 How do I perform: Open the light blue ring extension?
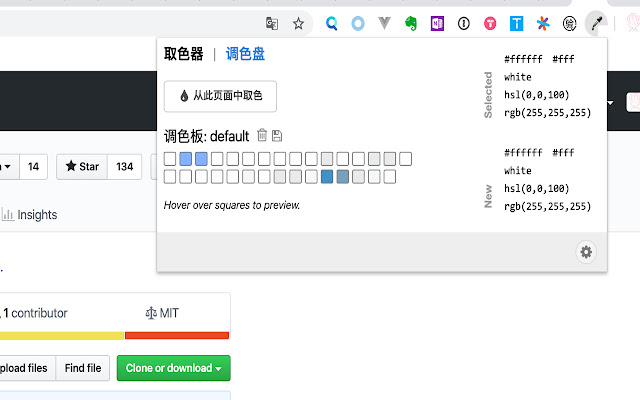tap(358, 23)
